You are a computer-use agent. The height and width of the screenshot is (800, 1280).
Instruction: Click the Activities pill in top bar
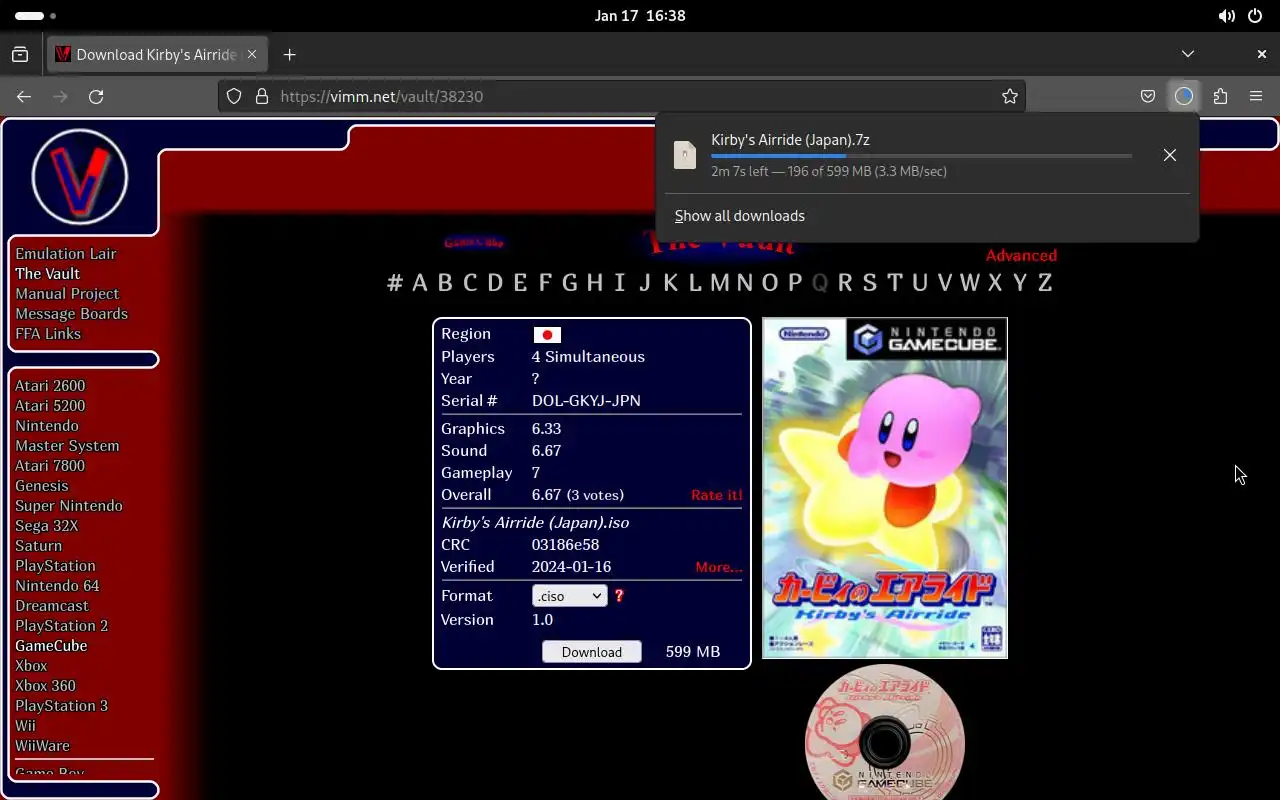[x=30, y=16]
